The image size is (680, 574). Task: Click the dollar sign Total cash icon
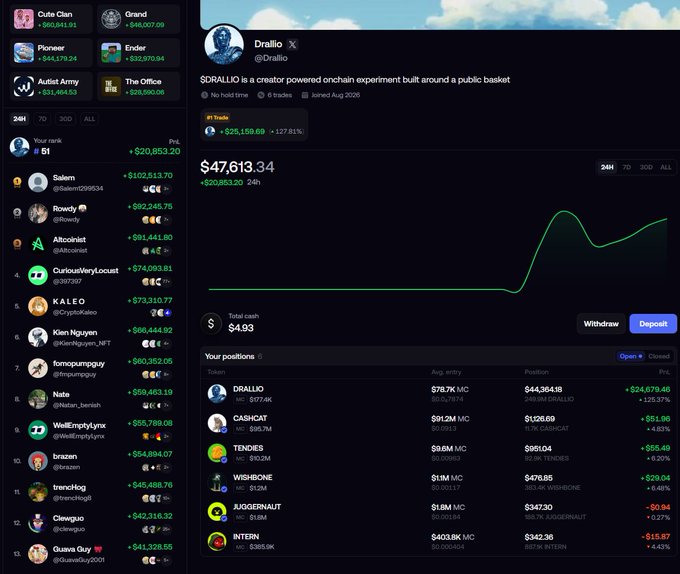click(211, 323)
